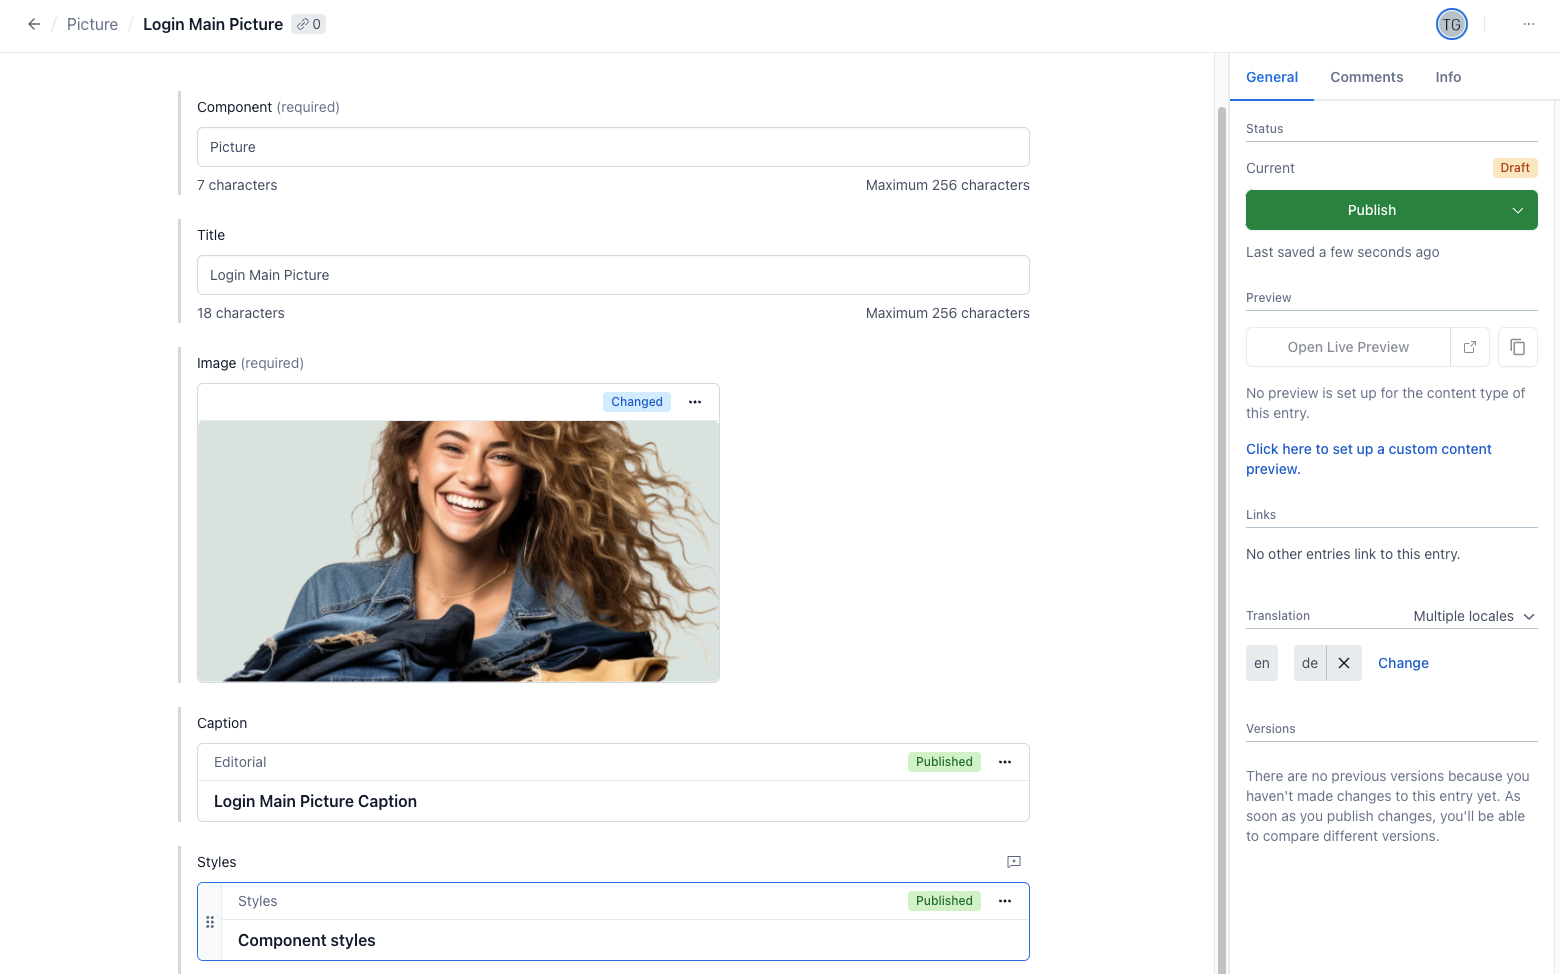Copy the preview link icon
This screenshot has height=974, width=1560.
[1518, 347]
